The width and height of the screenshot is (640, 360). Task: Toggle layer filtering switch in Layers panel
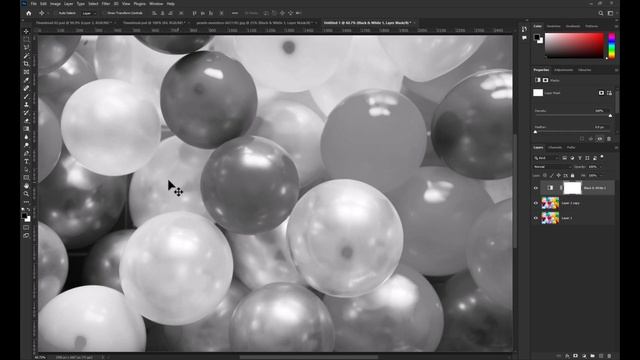click(602, 157)
